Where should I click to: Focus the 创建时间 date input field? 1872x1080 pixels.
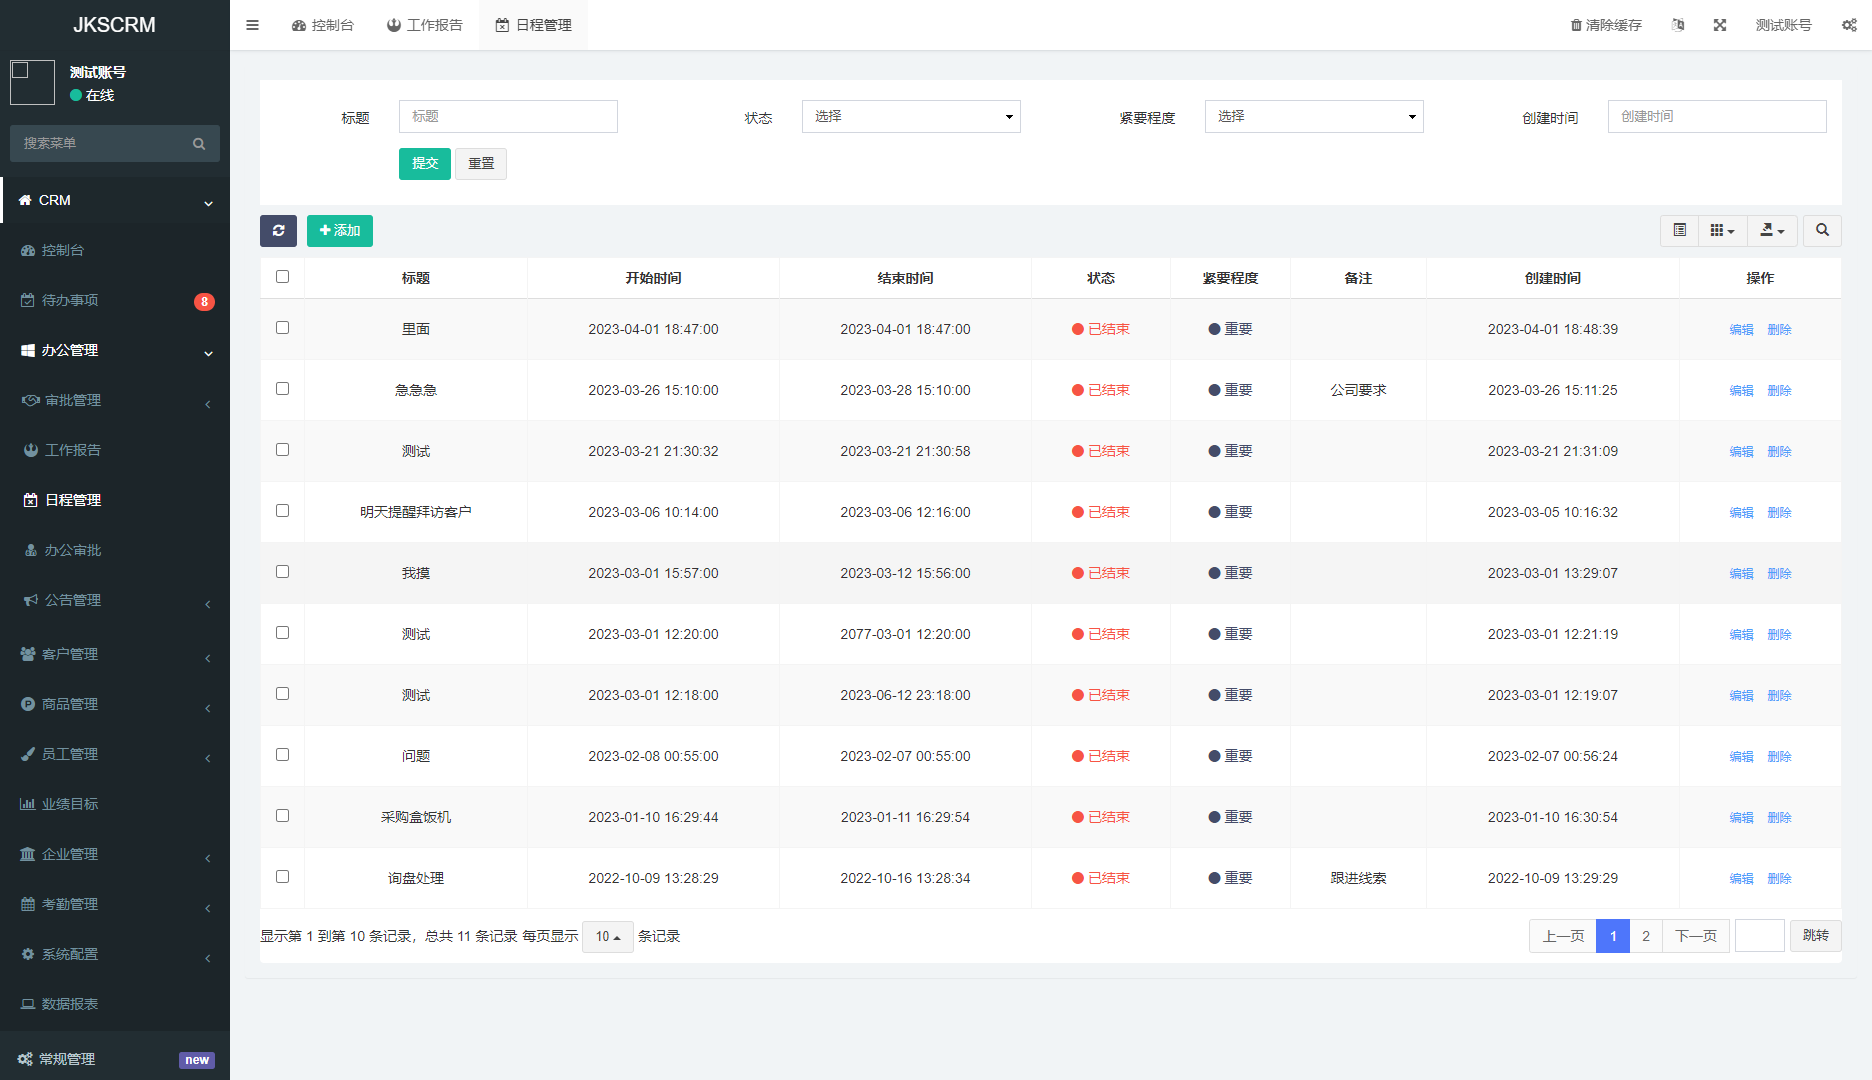pos(1717,117)
